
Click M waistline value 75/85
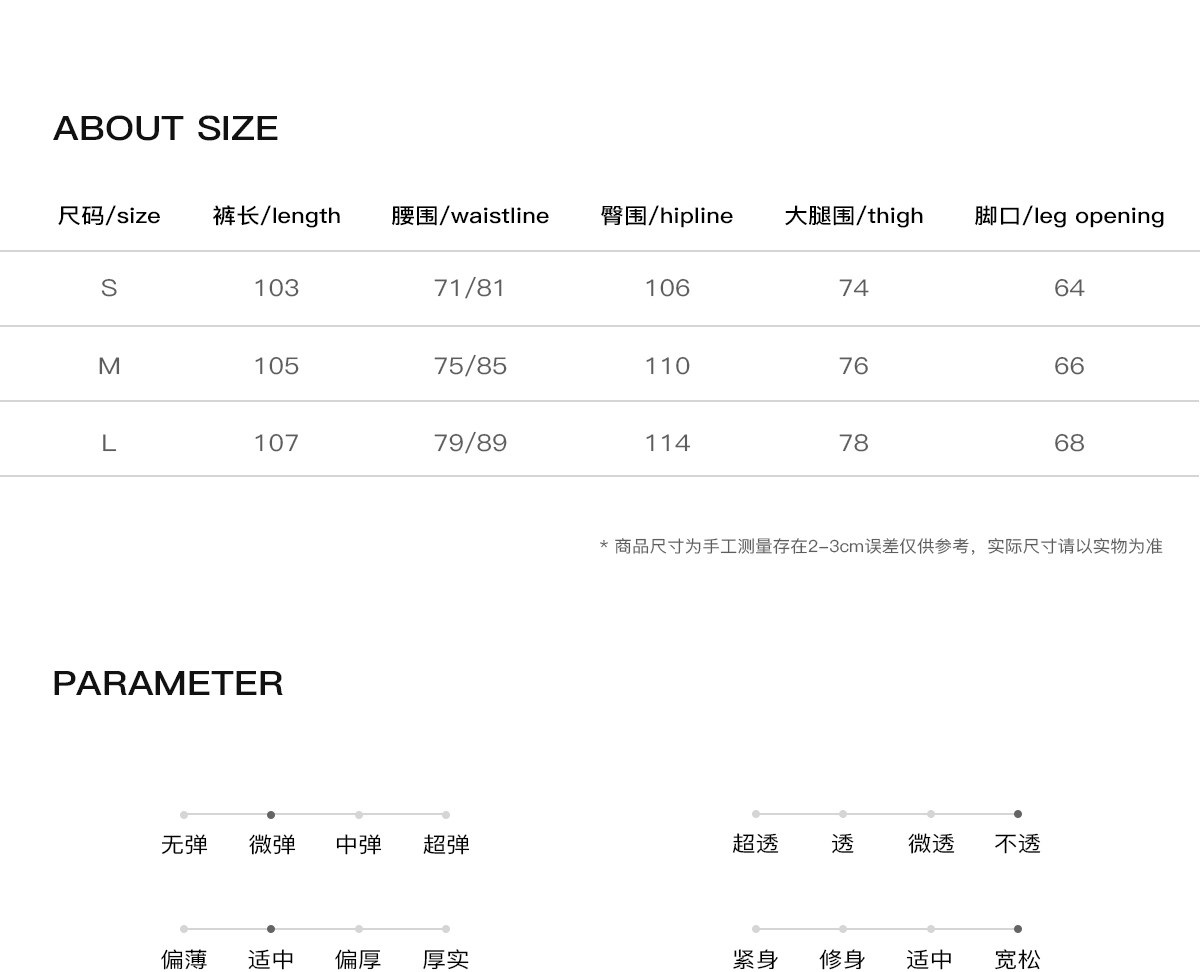470,366
